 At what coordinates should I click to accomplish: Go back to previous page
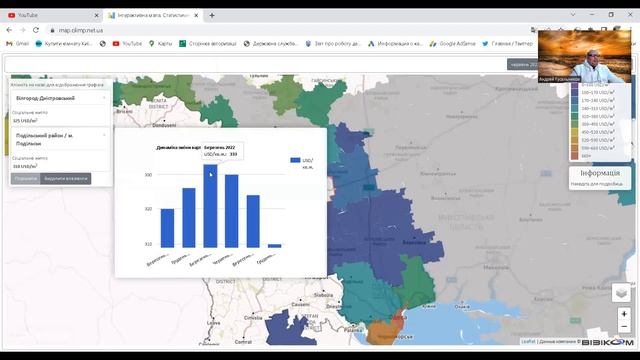(x=9, y=30)
